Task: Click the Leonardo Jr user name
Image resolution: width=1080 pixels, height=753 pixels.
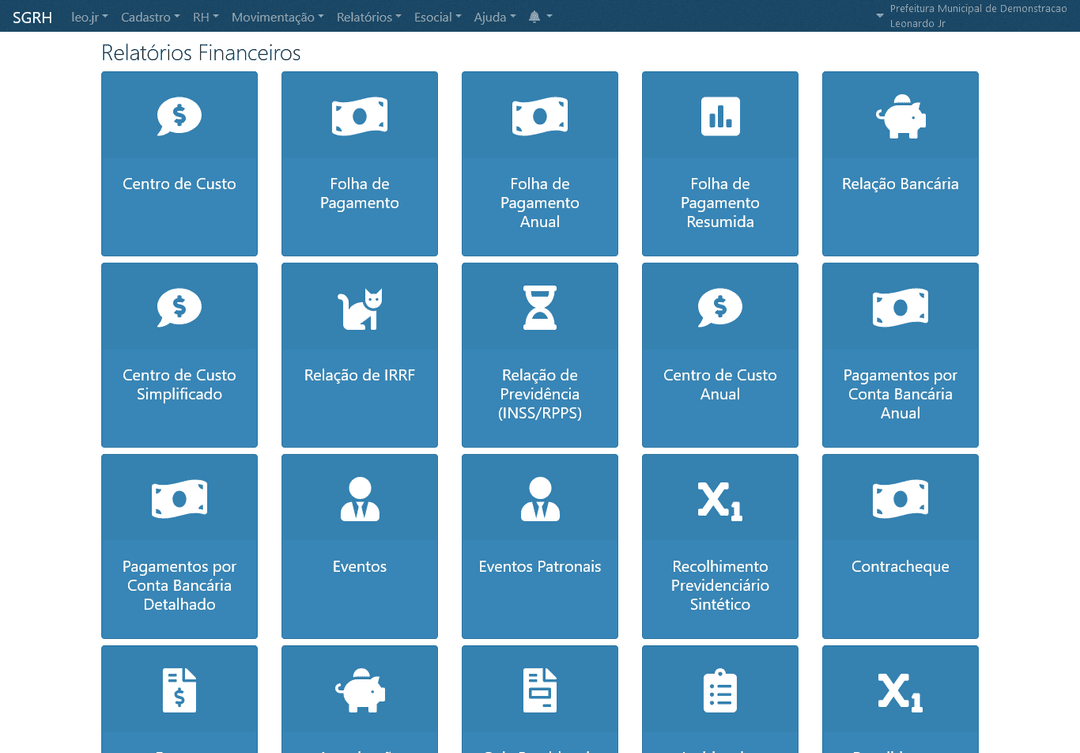Action: [917, 23]
